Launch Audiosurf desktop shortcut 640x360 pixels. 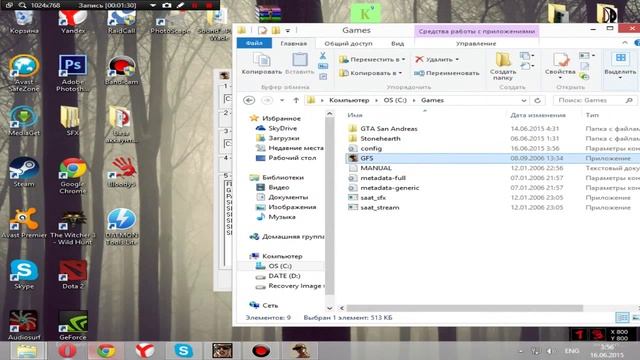(24, 325)
